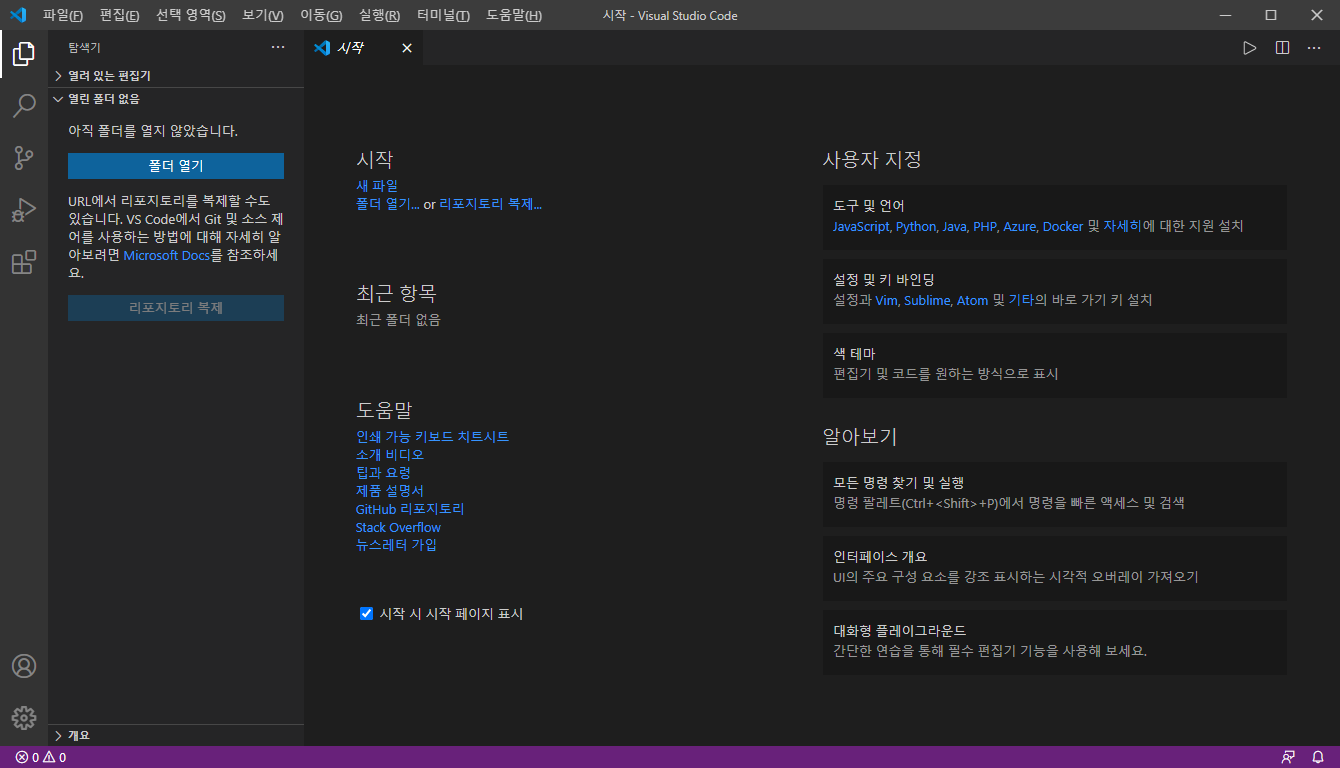Open the 소개 비디오 link
This screenshot has height=768, width=1340.
390,455
